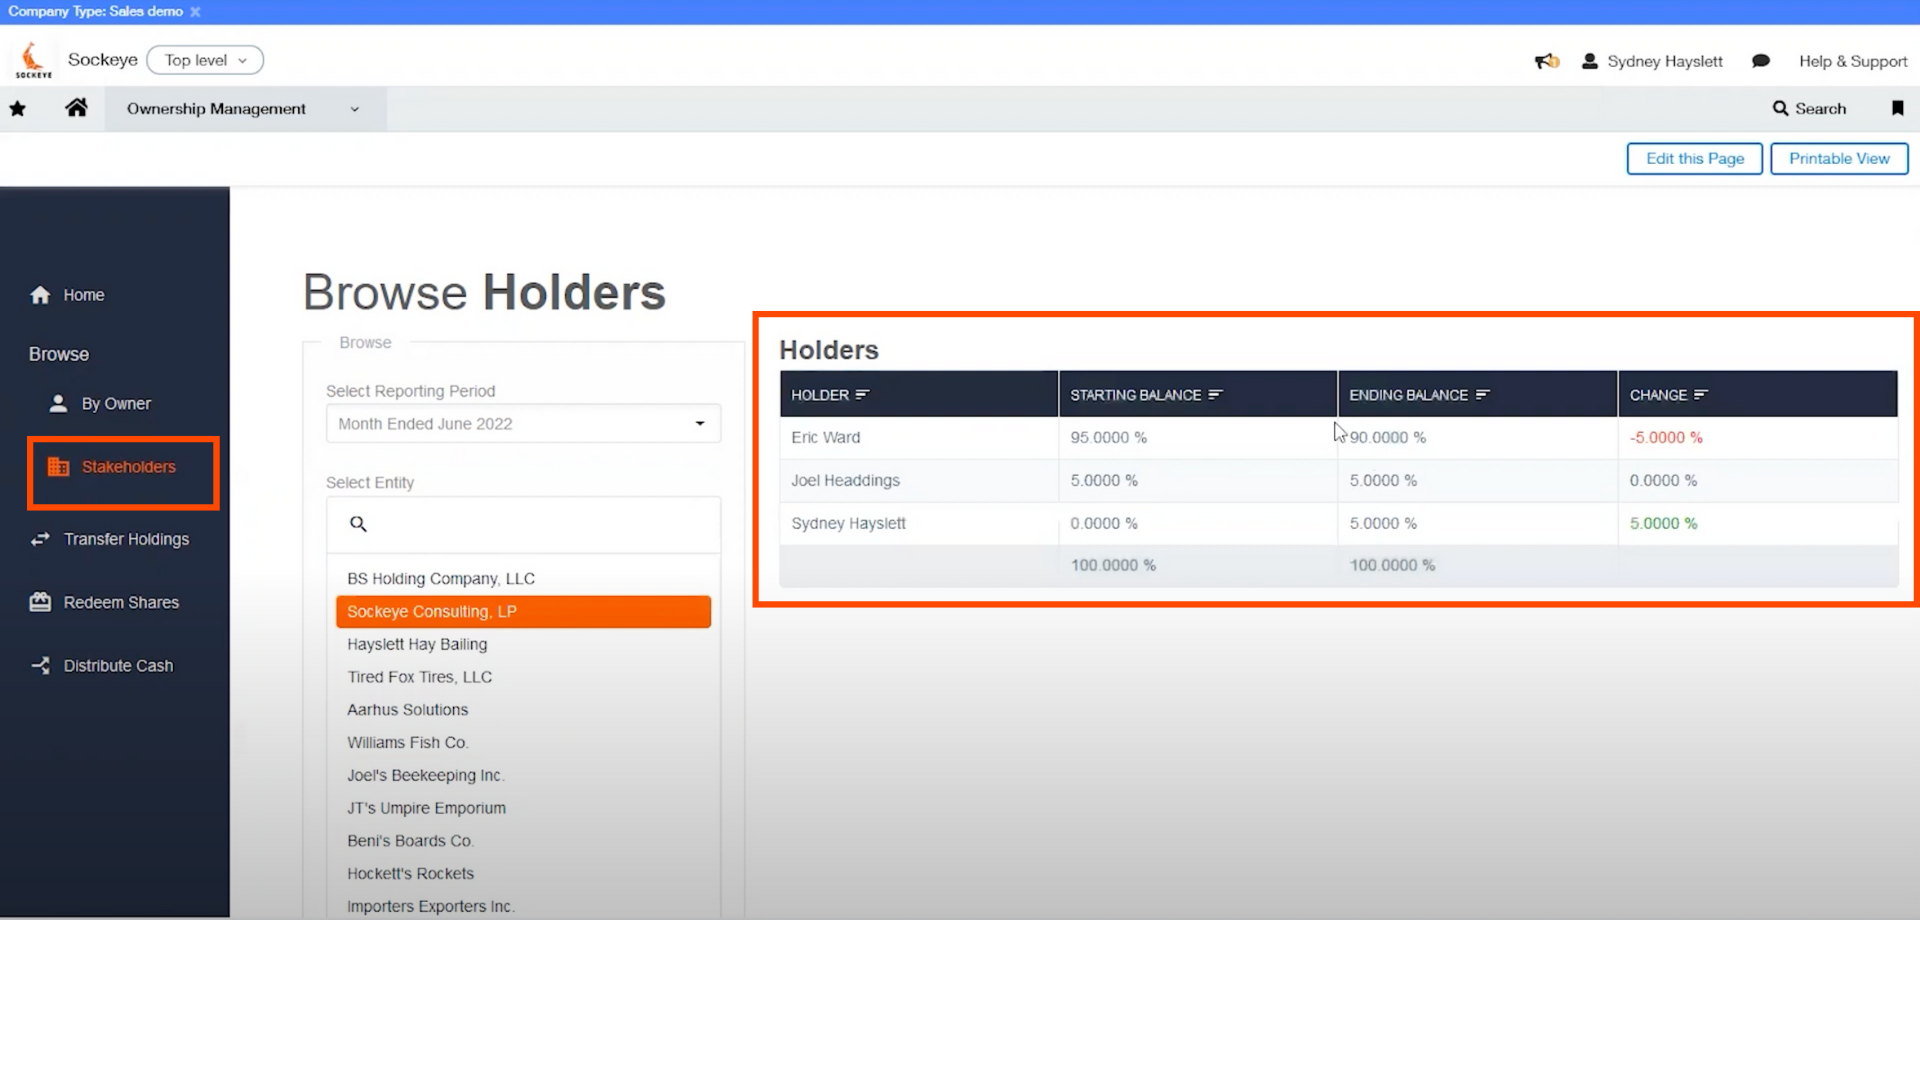Click Joel Headdings' 0.0000 % change

[x=1663, y=481]
